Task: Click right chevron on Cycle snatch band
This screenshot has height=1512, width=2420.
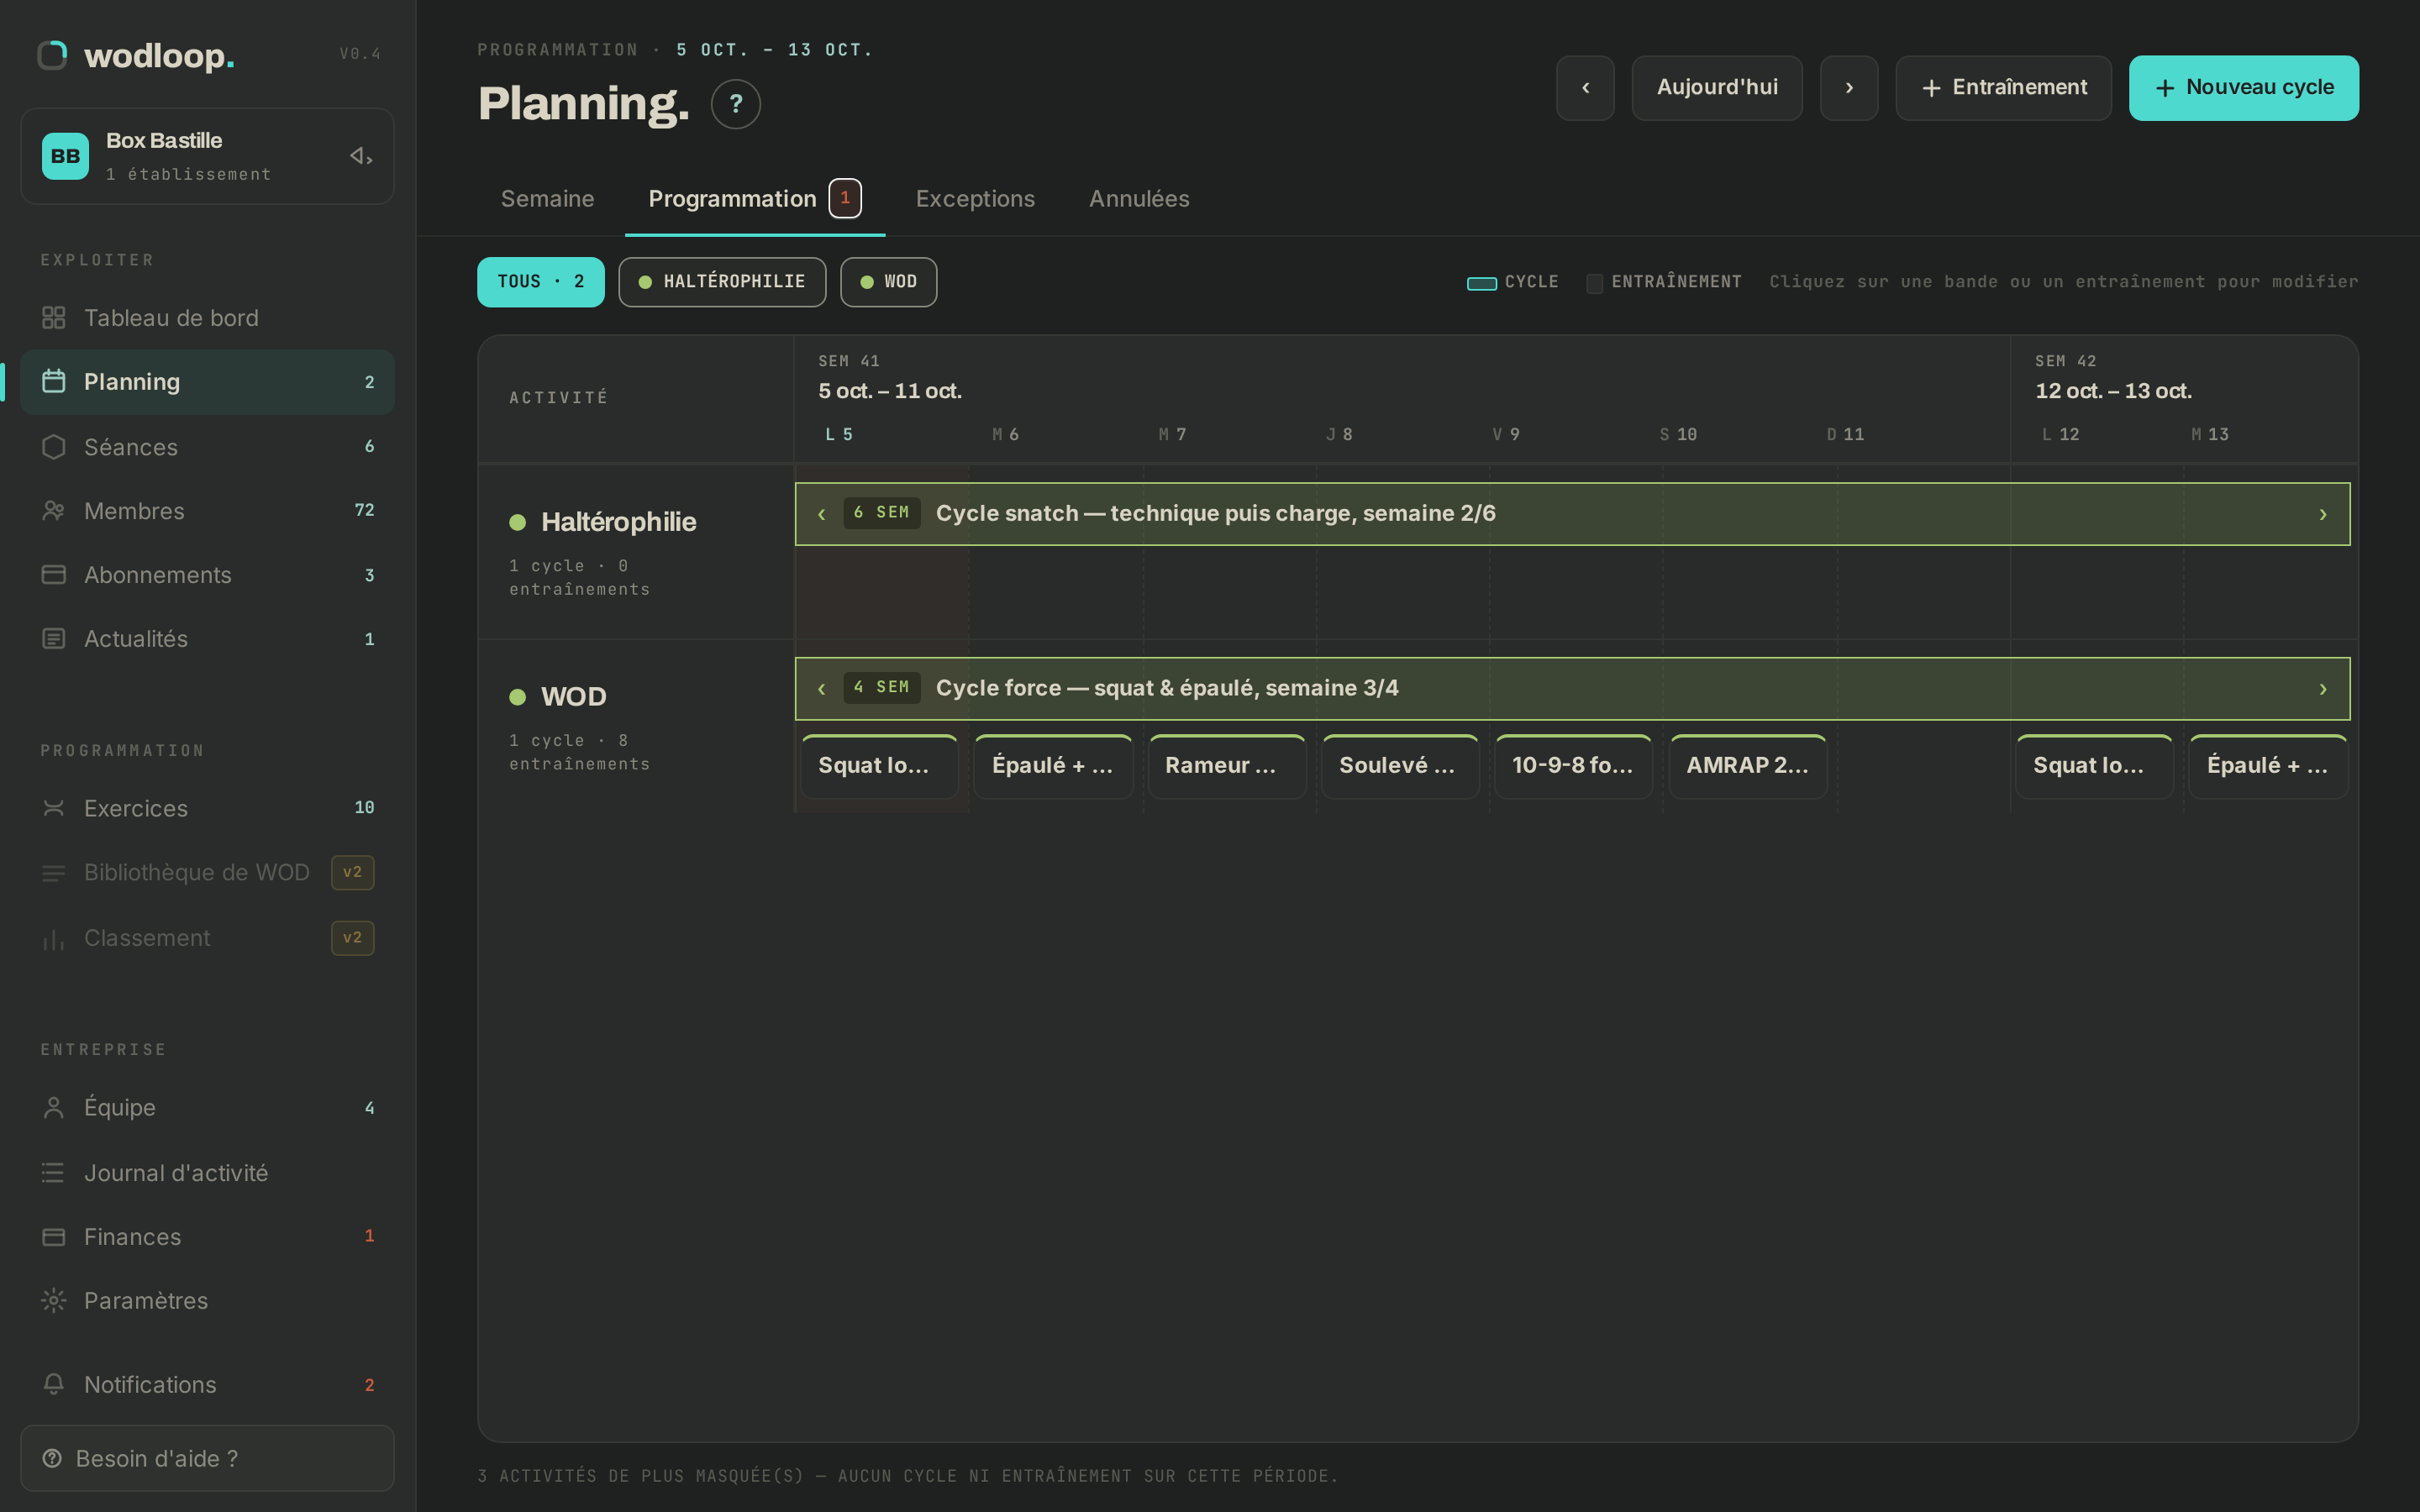Action: coord(2323,514)
